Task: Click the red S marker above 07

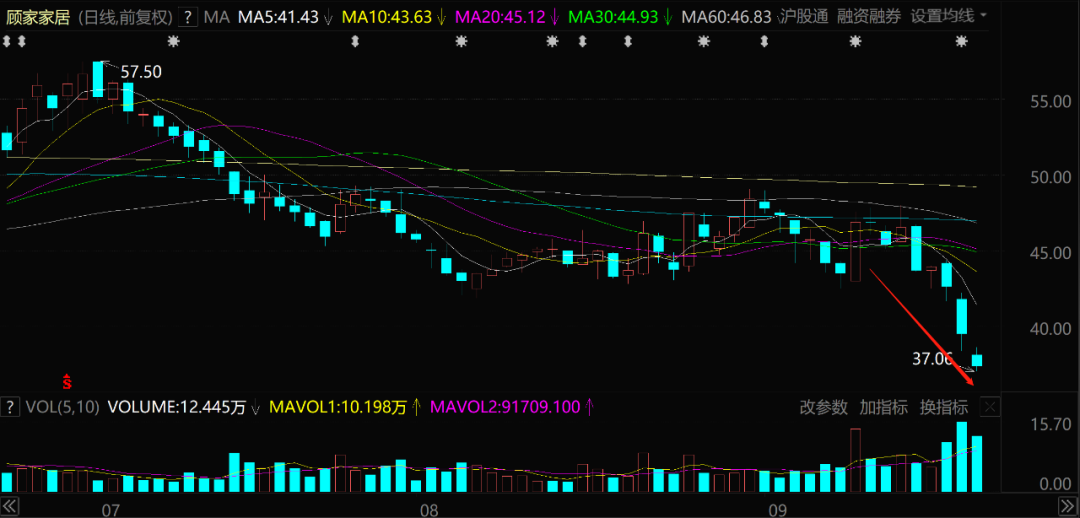Action: (x=68, y=380)
